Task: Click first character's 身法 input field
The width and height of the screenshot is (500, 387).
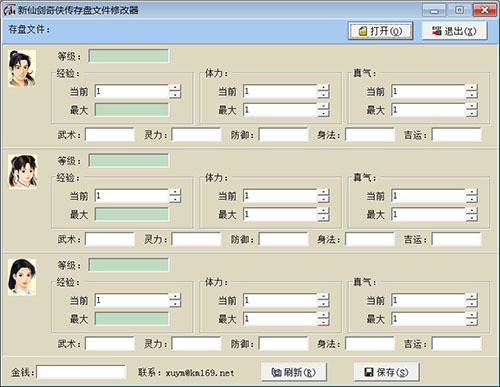Action: pos(370,135)
